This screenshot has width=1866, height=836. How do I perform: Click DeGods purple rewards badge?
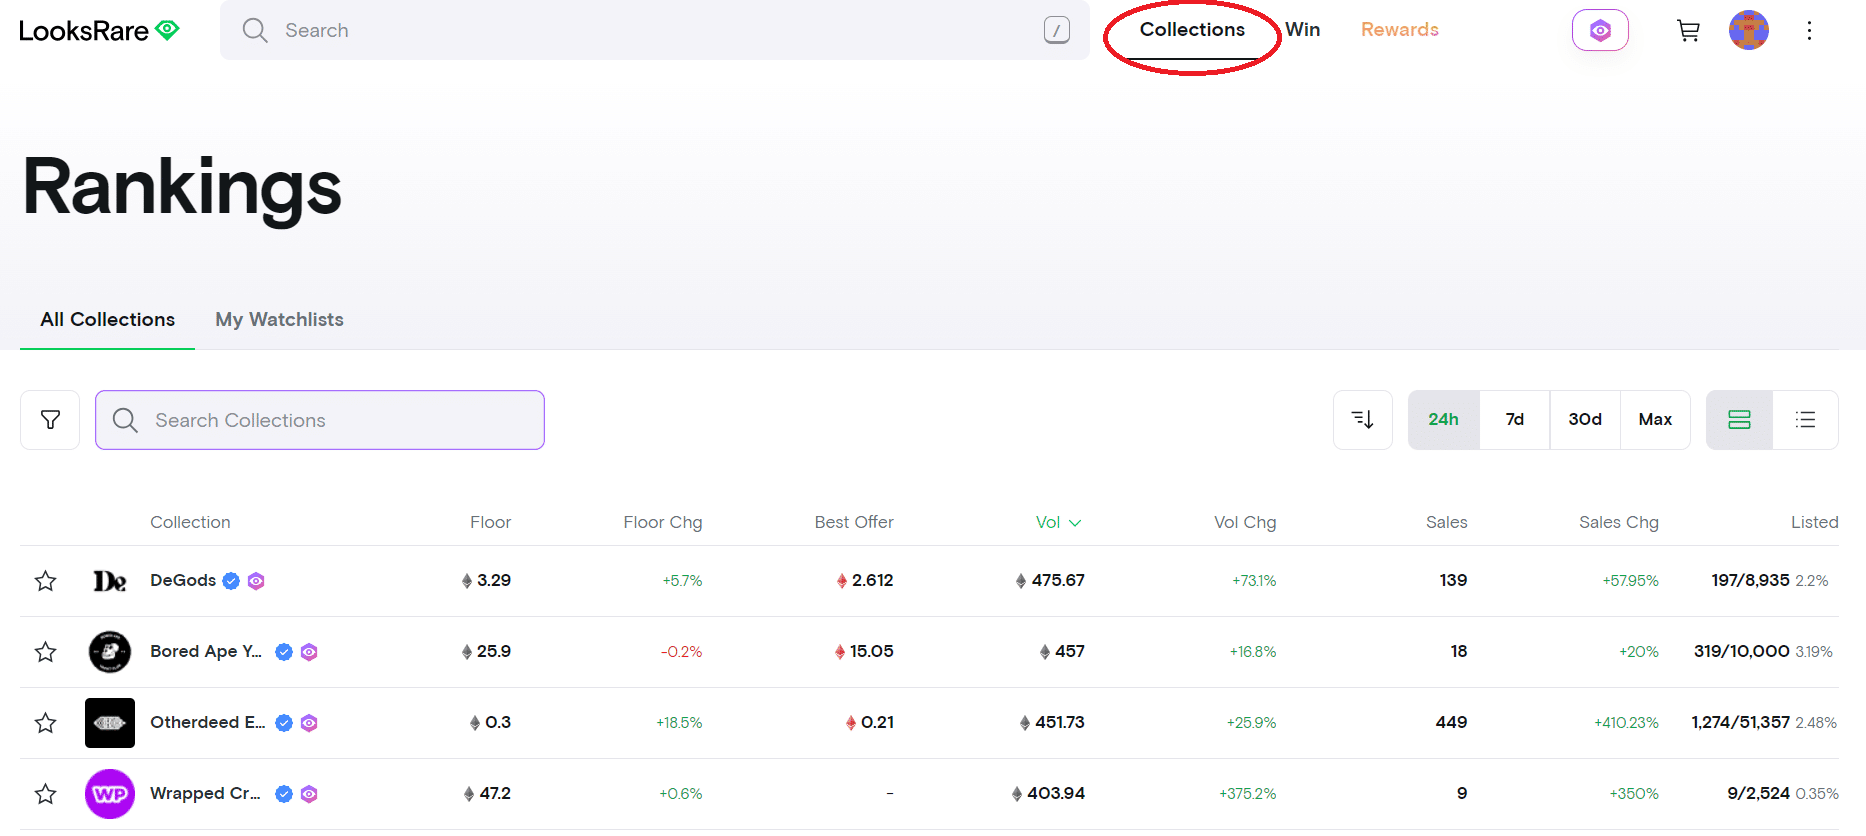tap(256, 581)
